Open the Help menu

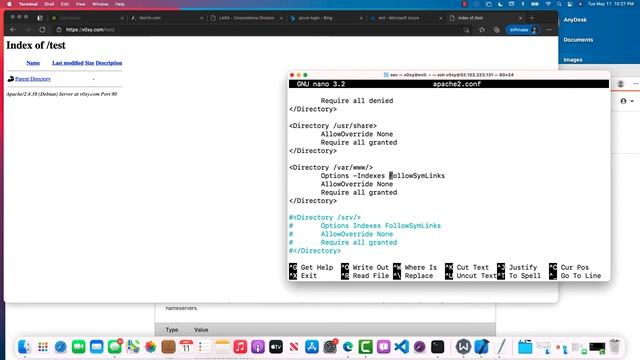click(120, 4)
